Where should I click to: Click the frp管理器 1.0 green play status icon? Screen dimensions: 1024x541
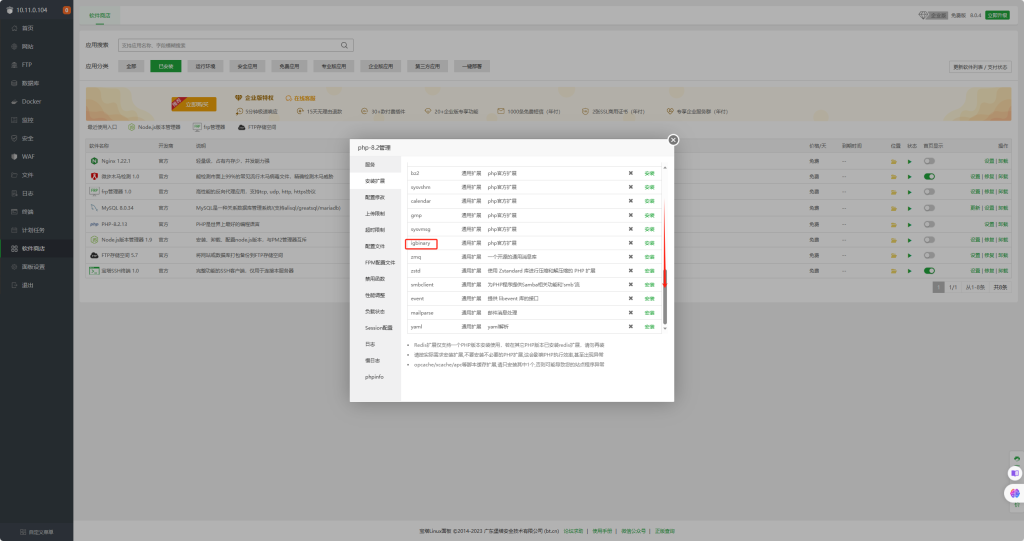tap(910, 192)
